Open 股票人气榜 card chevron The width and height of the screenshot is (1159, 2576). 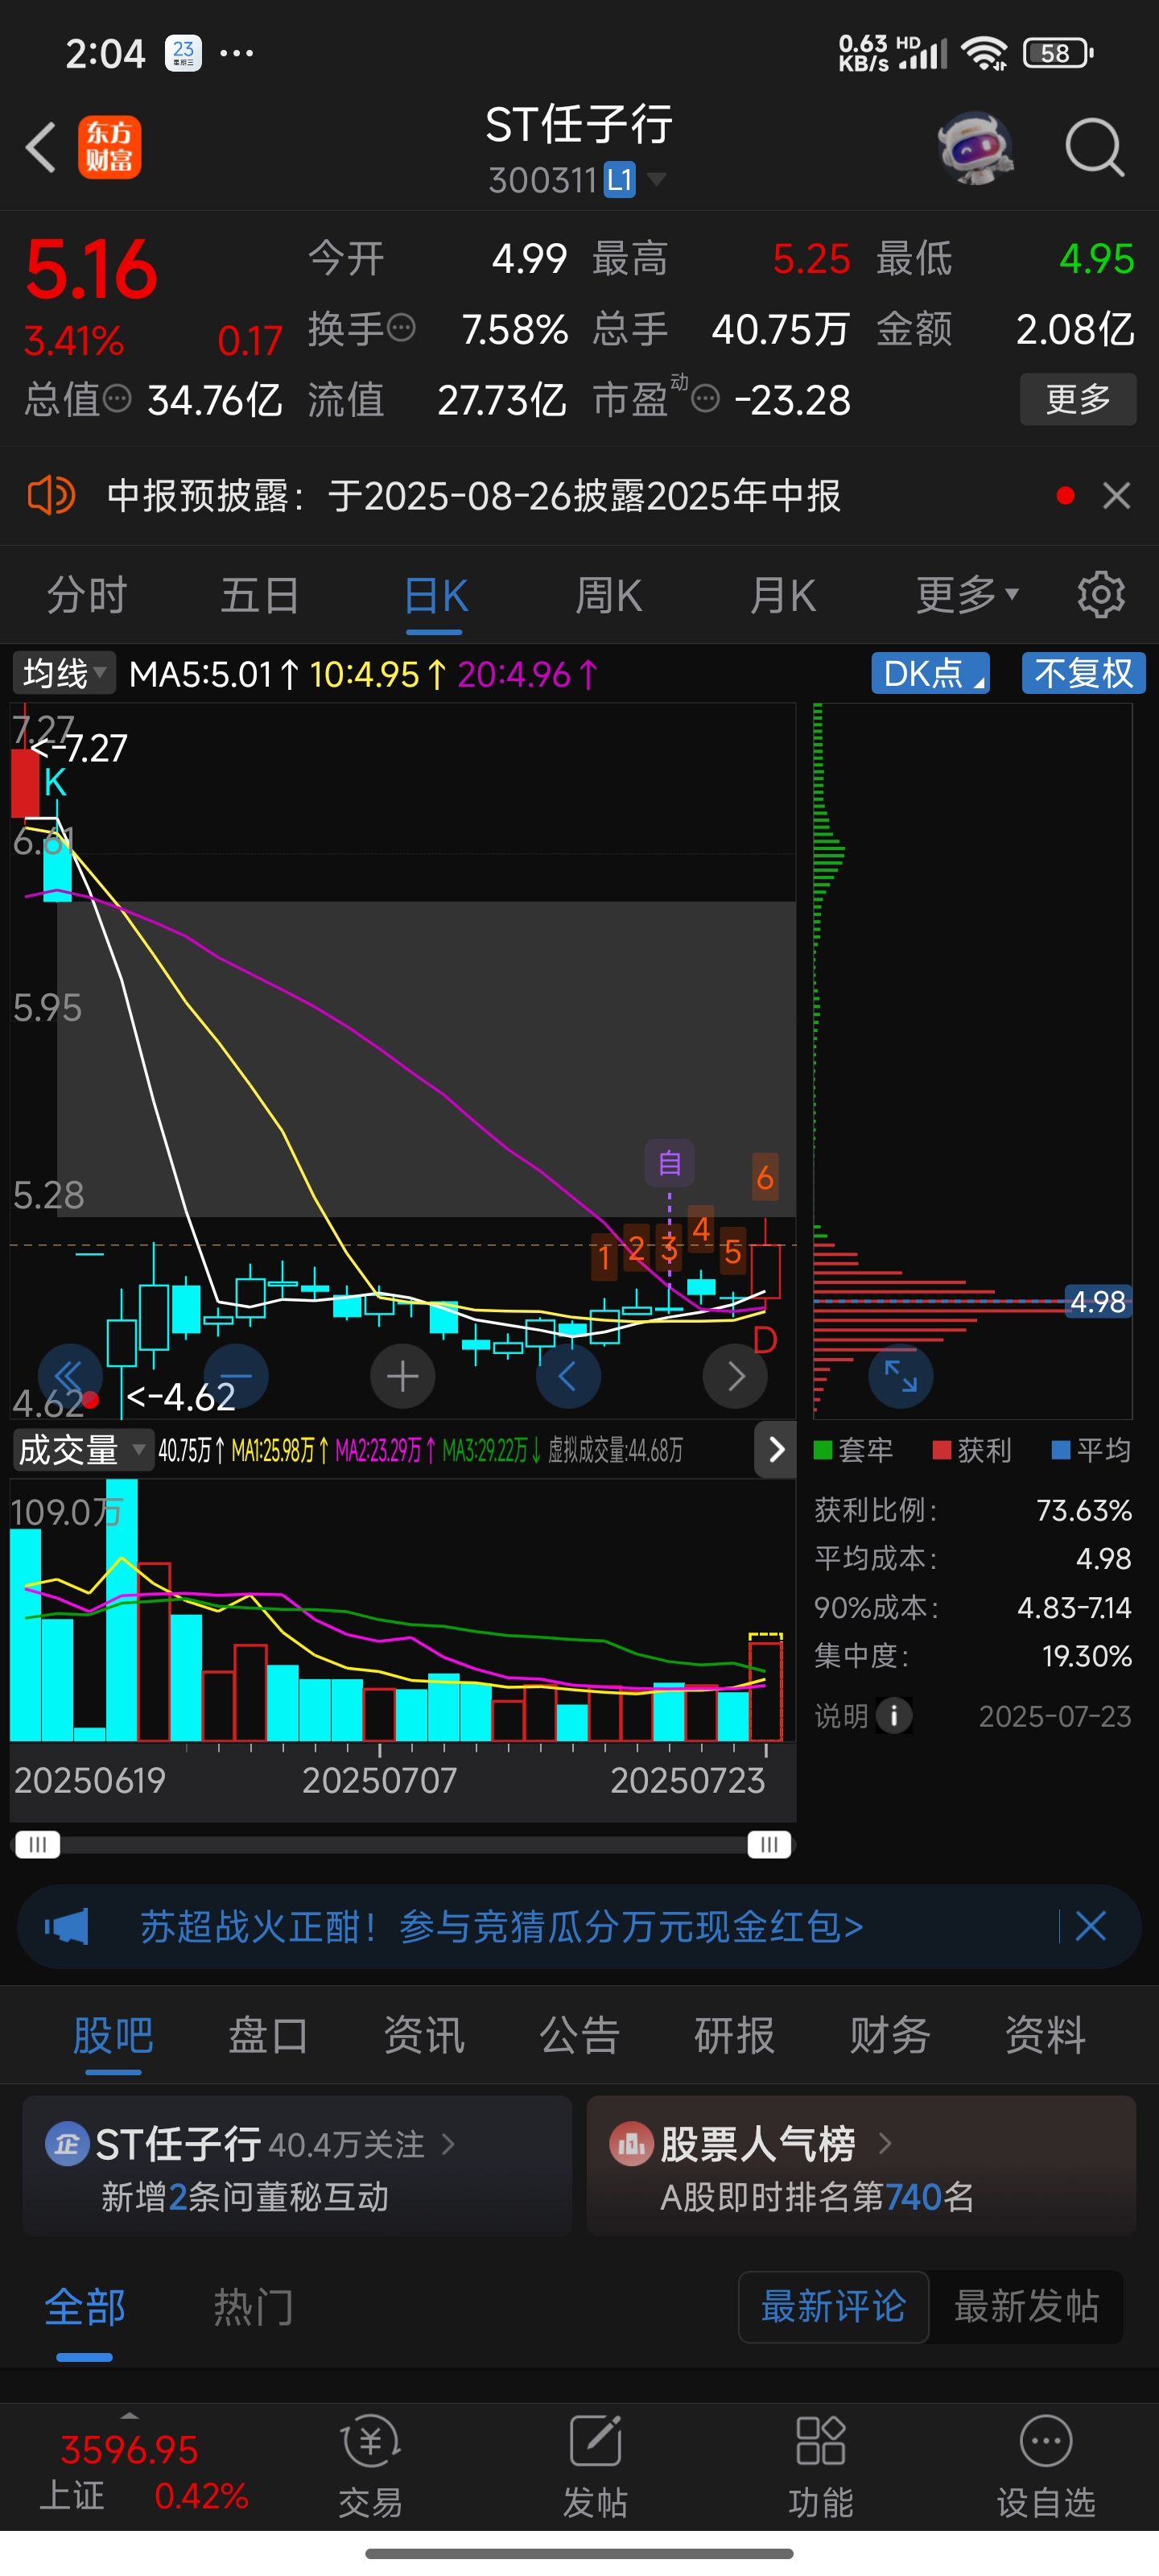click(884, 2143)
